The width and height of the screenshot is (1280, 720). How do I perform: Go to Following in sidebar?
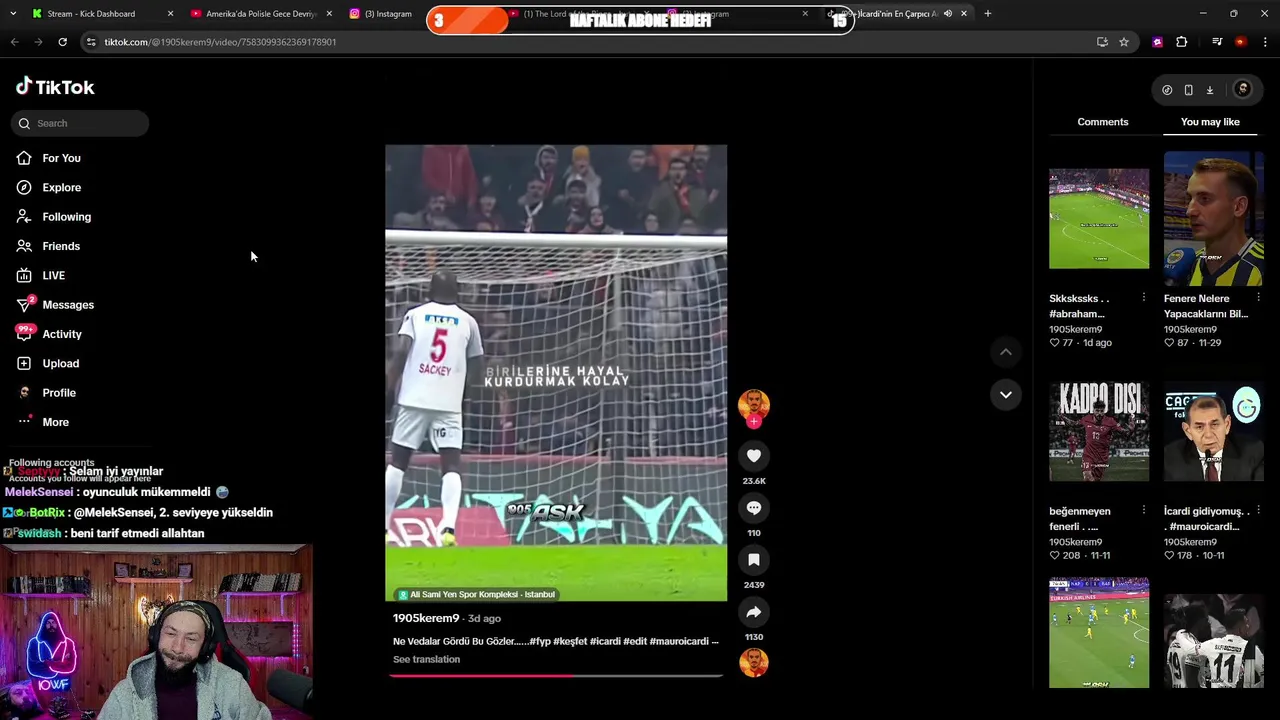66,217
